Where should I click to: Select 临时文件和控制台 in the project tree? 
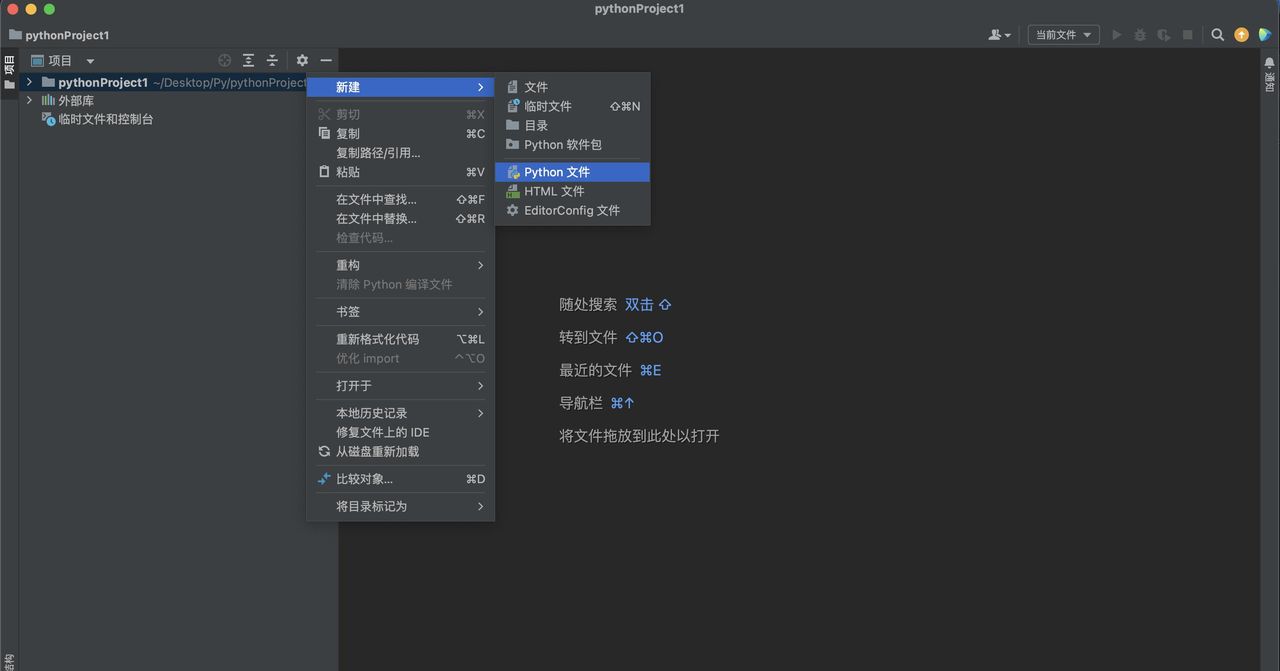pyautogui.click(x=105, y=118)
